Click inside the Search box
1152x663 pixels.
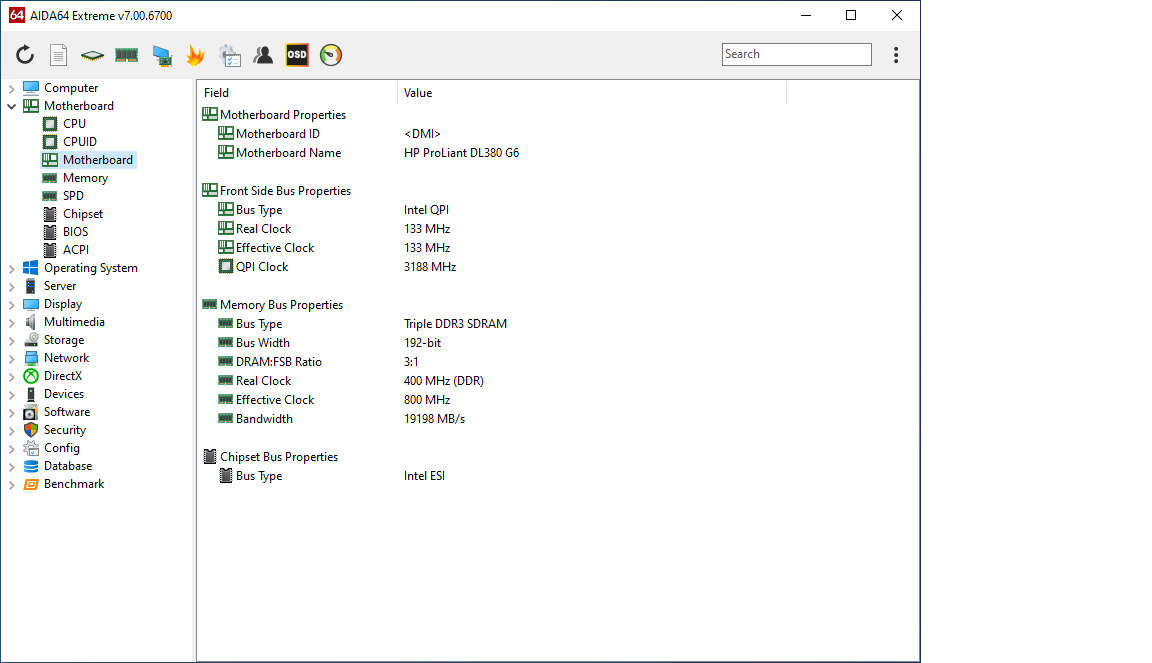coord(796,53)
